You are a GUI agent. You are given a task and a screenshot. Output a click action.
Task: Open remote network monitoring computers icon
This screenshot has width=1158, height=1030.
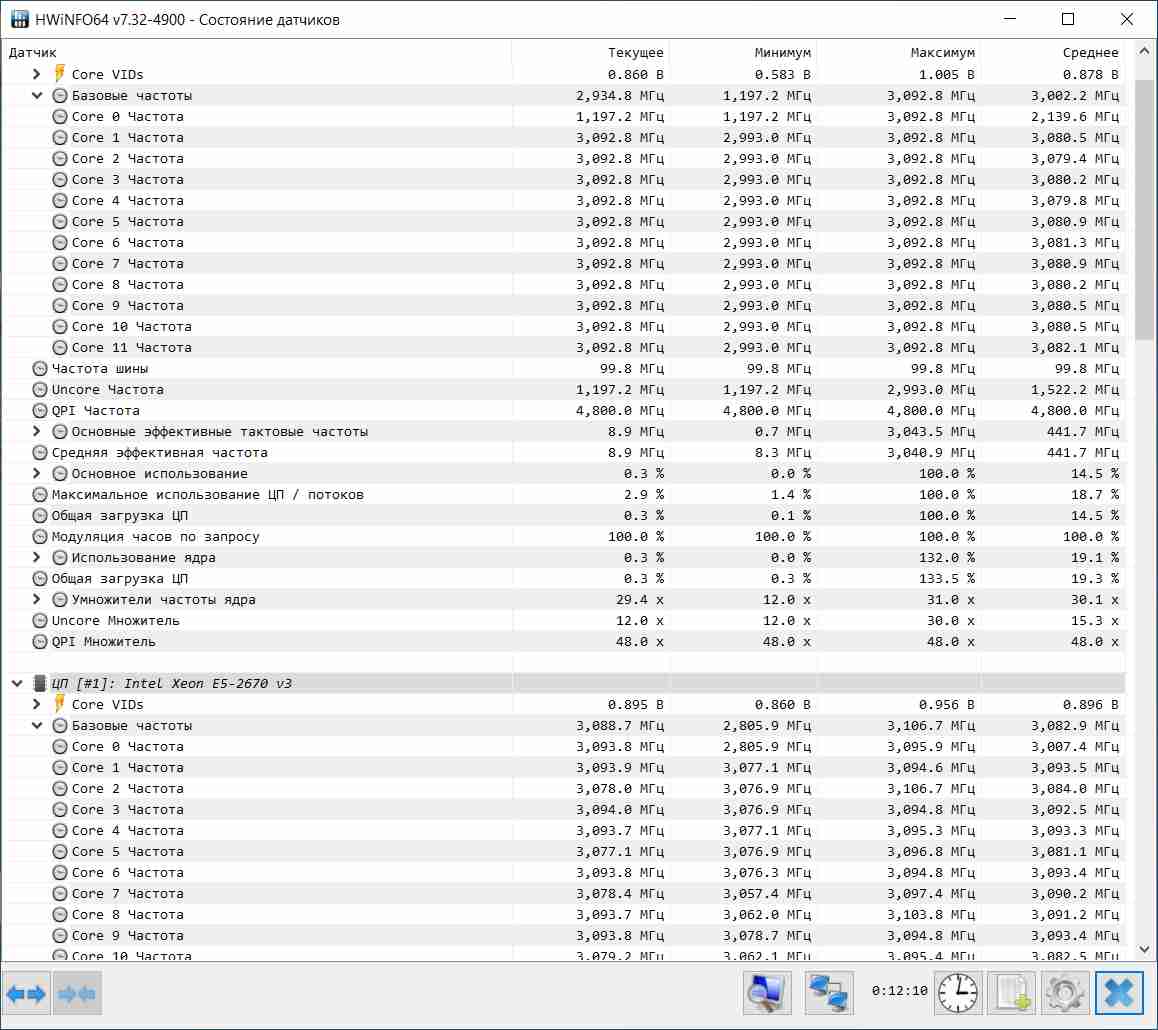[x=829, y=993]
